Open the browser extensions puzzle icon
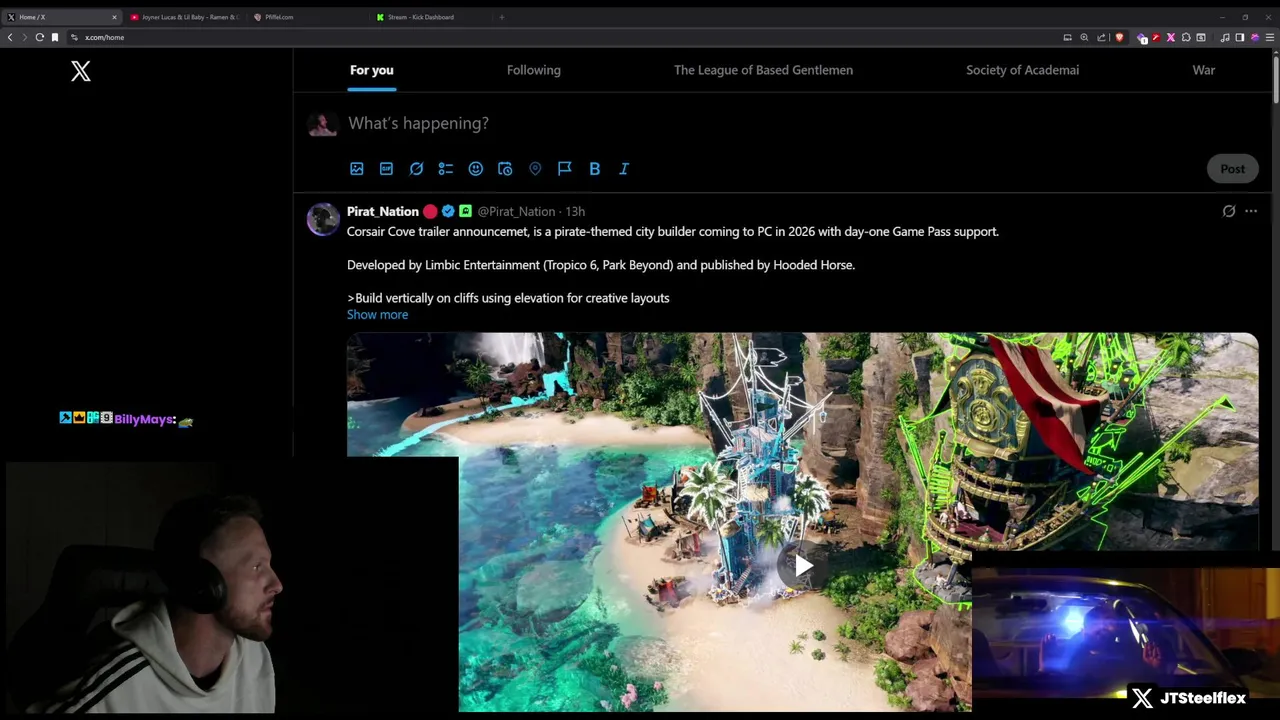The image size is (1280, 720). click(x=1186, y=37)
